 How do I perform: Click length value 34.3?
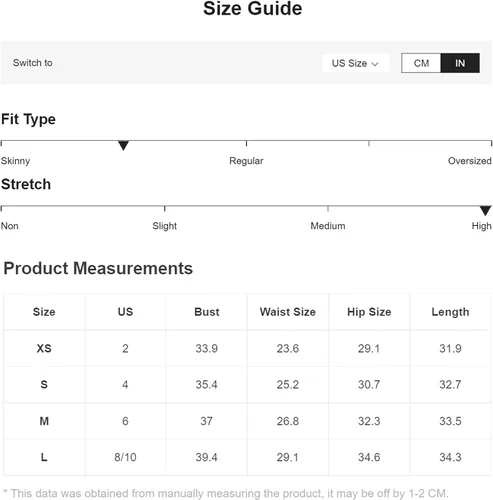[x=450, y=457]
